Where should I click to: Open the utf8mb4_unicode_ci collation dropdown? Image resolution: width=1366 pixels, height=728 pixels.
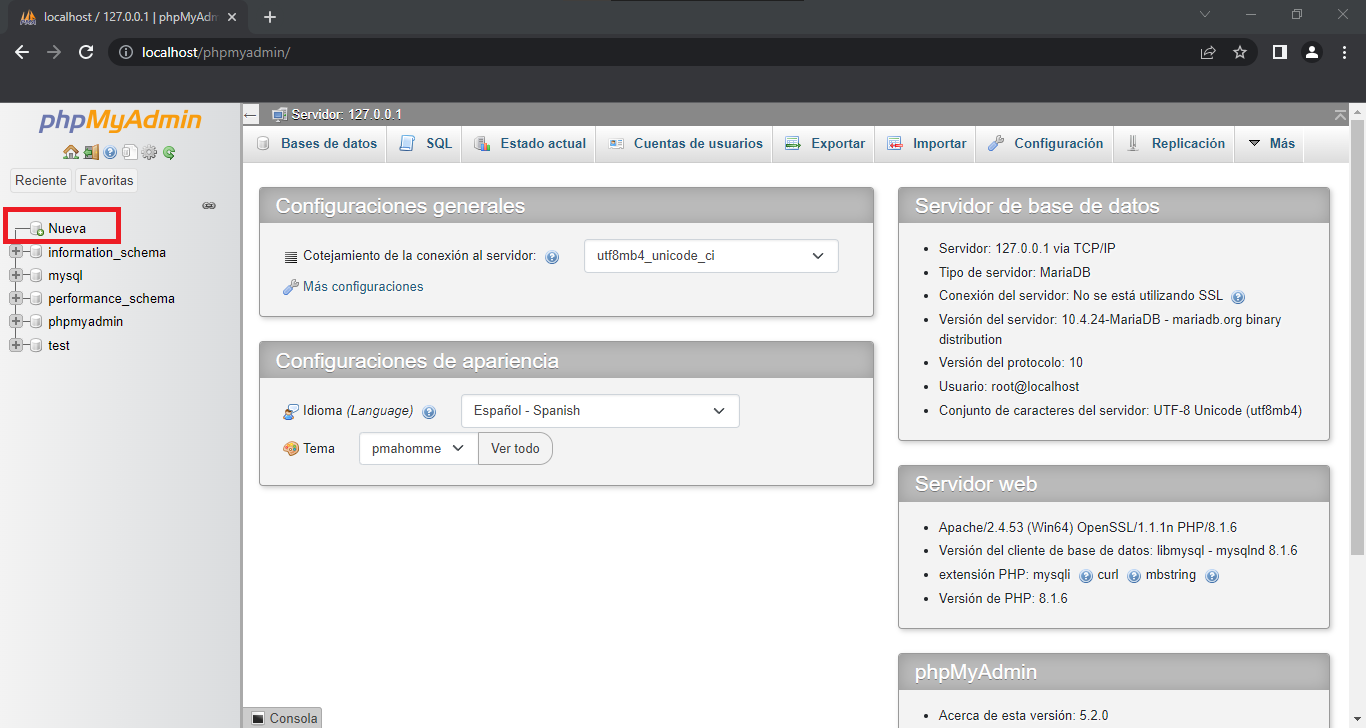(711, 256)
